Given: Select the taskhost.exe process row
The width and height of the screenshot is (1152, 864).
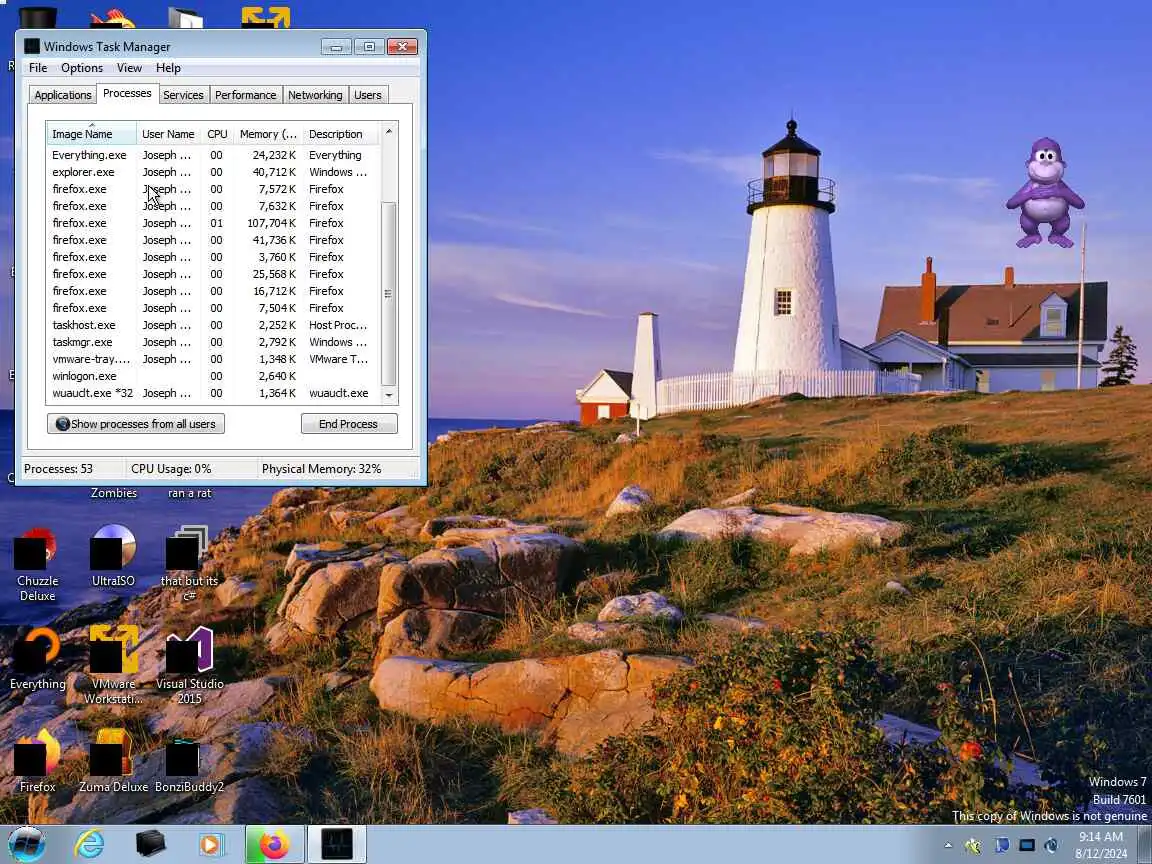Looking at the screenshot, I should 213,325.
